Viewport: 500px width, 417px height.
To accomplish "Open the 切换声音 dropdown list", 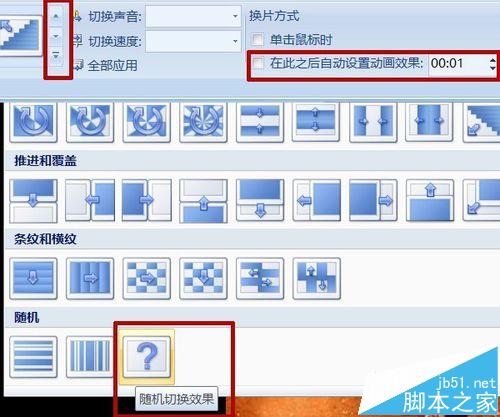I will (x=235, y=16).
